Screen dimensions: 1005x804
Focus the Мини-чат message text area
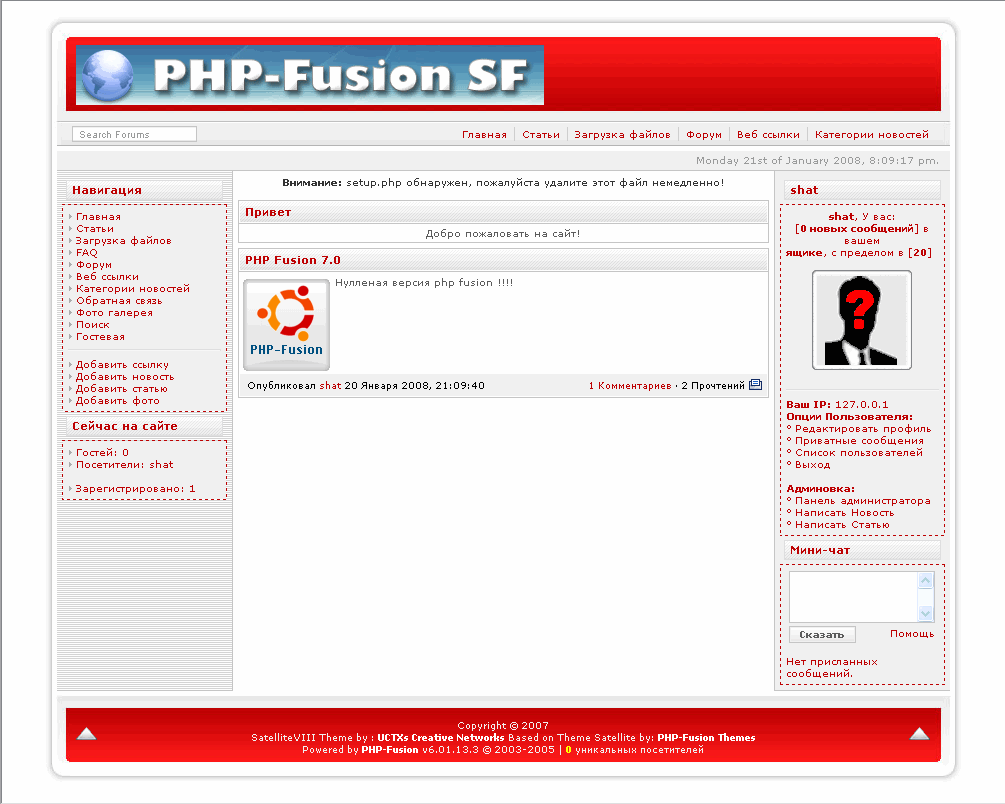click(854, 597)
